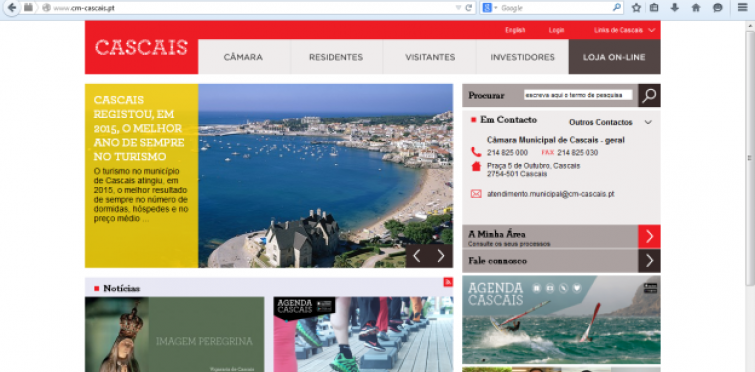Screen dimensions: 755x372
Task: Open A Minha Área red arrow button
Action: (649, 236)
